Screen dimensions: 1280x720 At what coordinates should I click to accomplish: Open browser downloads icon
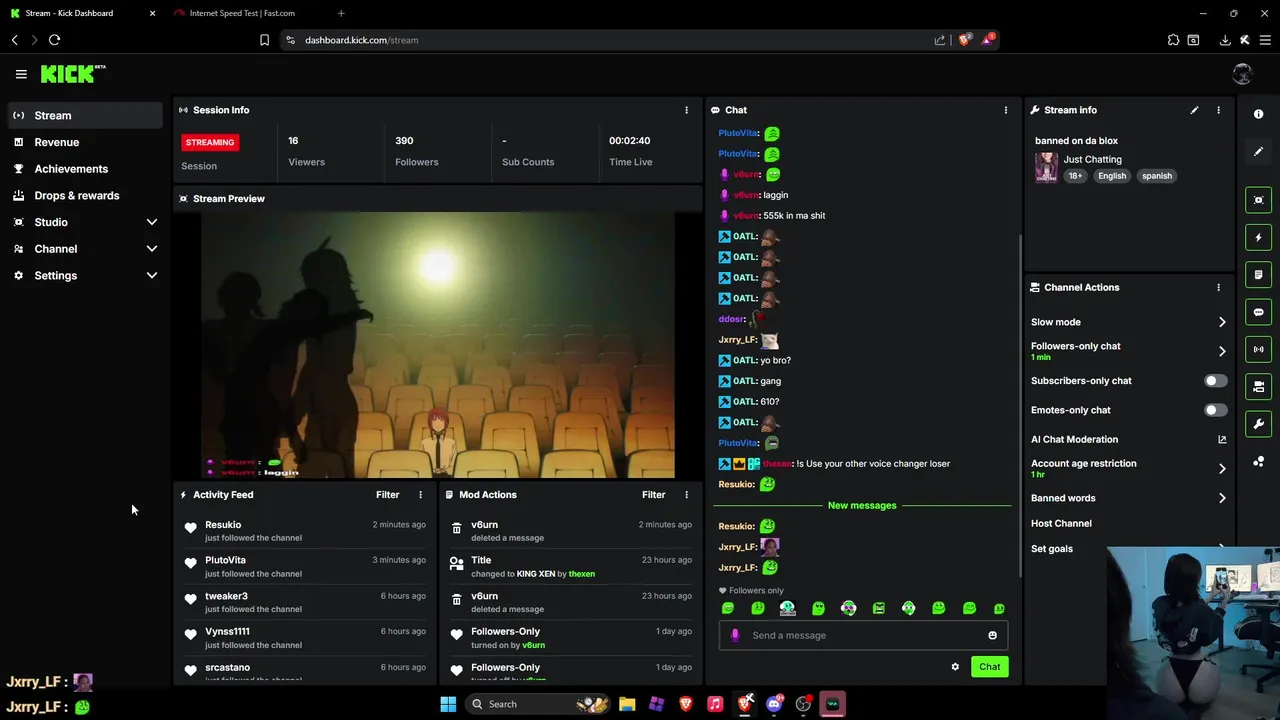click(x=1225, y=40)
